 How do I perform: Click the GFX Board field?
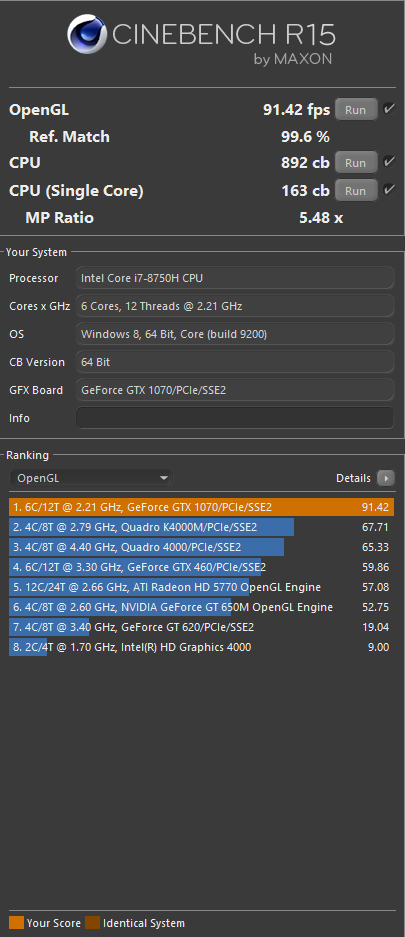coord(235,390)
